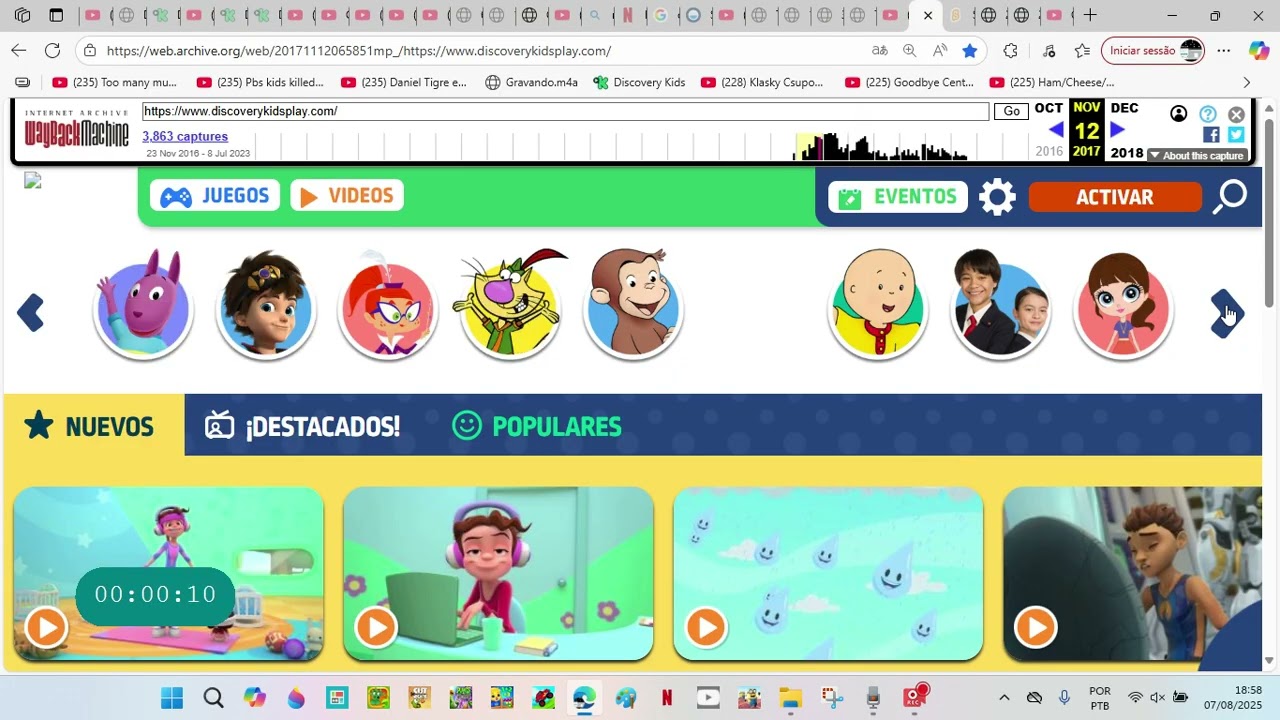Image resolution: width=1280 pixels, height=720 pixels.
Task: Close the active browser tab
Action: (927, 15)
